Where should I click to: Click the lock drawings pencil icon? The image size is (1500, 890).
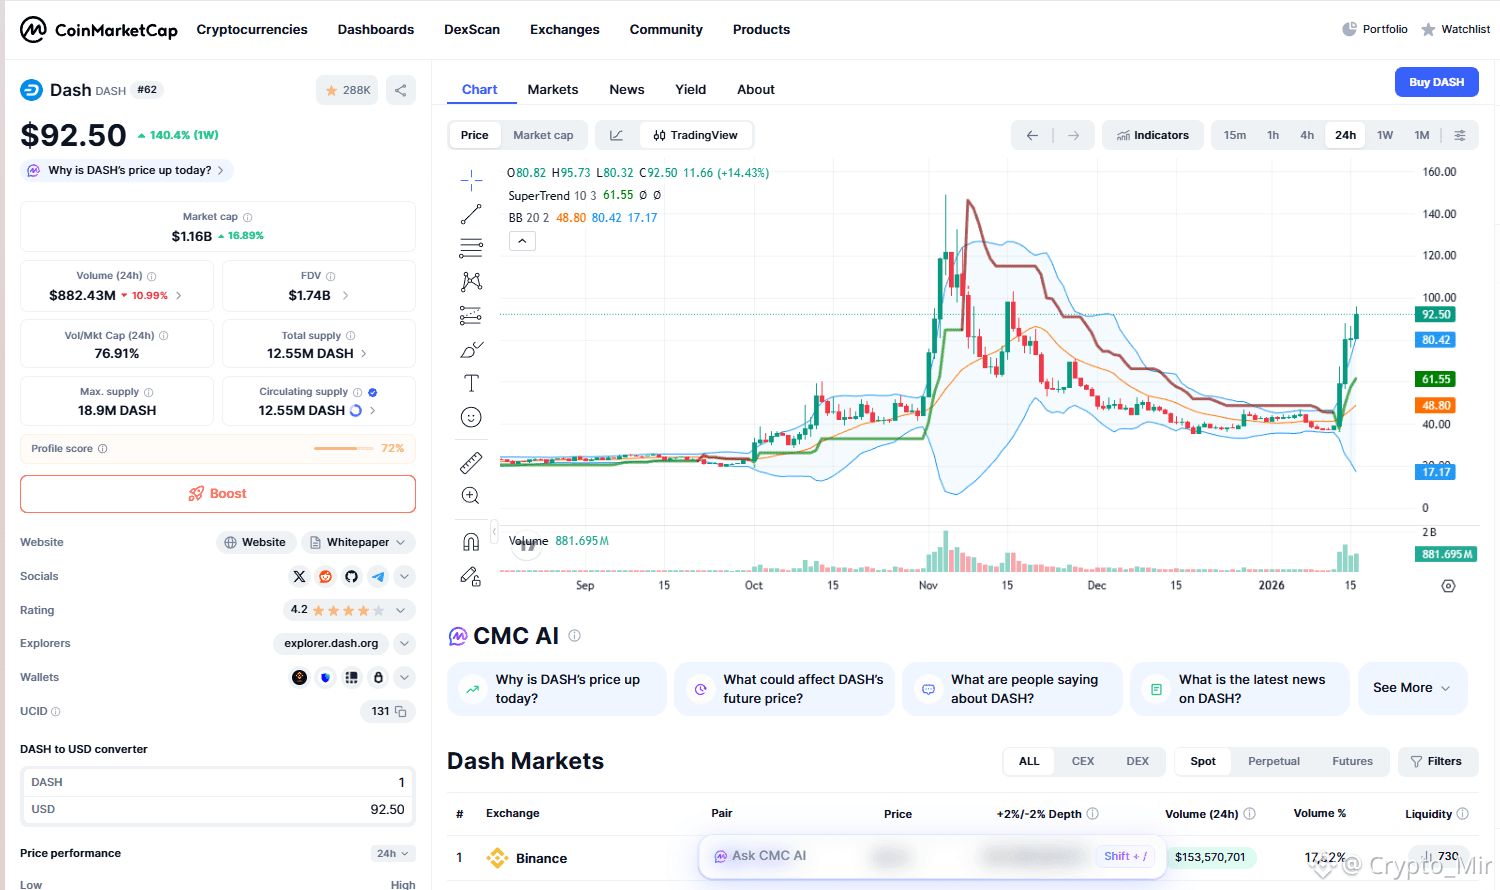click(471, 576)
